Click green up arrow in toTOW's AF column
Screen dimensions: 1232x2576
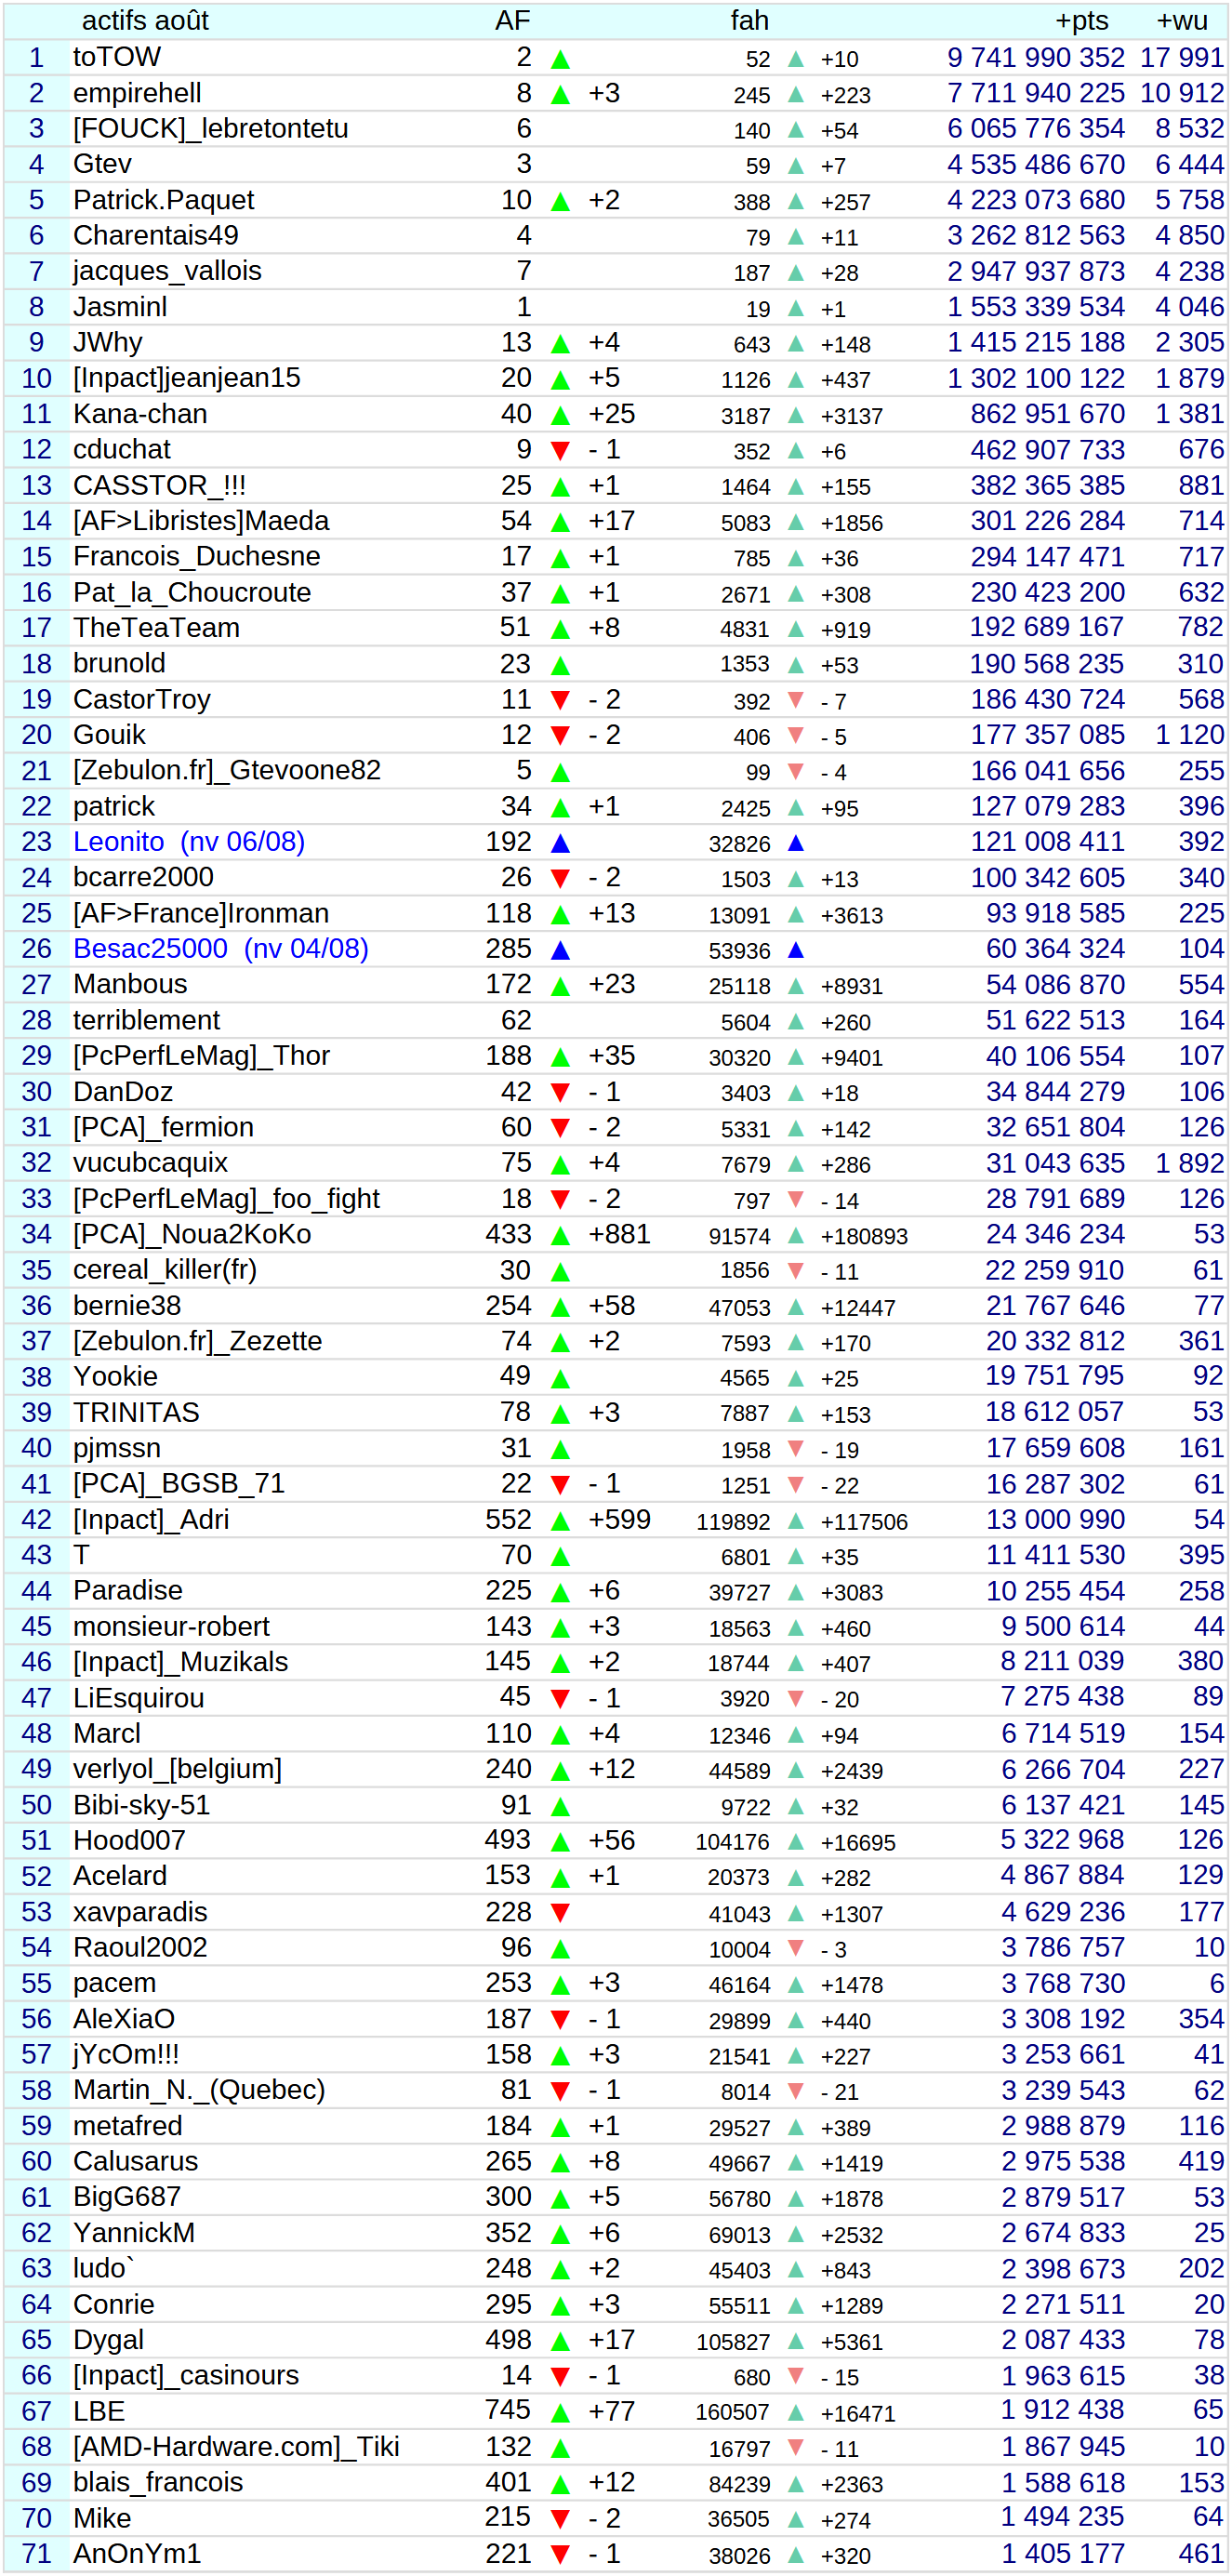click(x=560, y=59)
